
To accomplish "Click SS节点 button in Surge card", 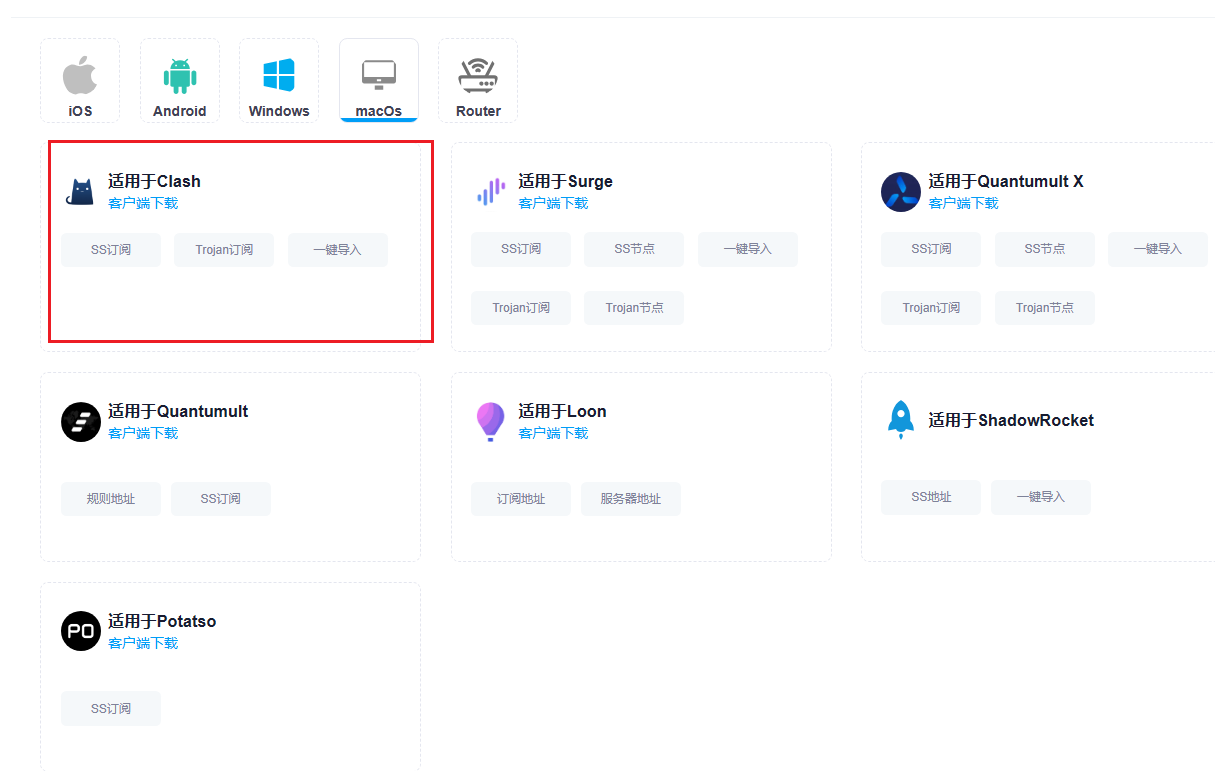I will click(x=634, y=249).
